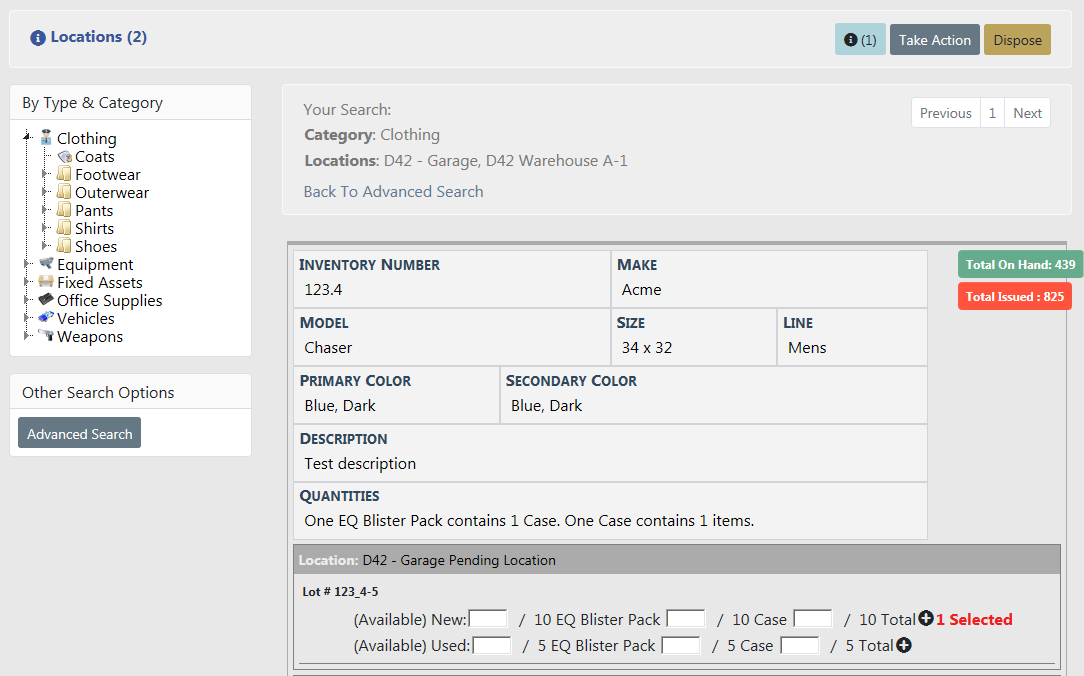Go to the Next results page
This screenshot has width=1084, height=676.
point(1027,113)
